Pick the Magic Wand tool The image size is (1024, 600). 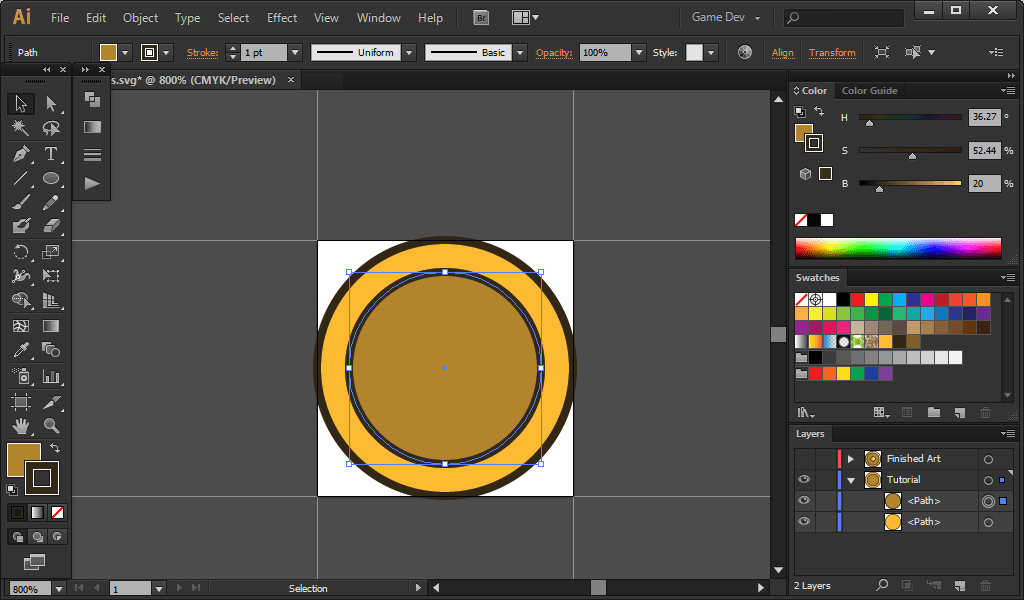20,128
